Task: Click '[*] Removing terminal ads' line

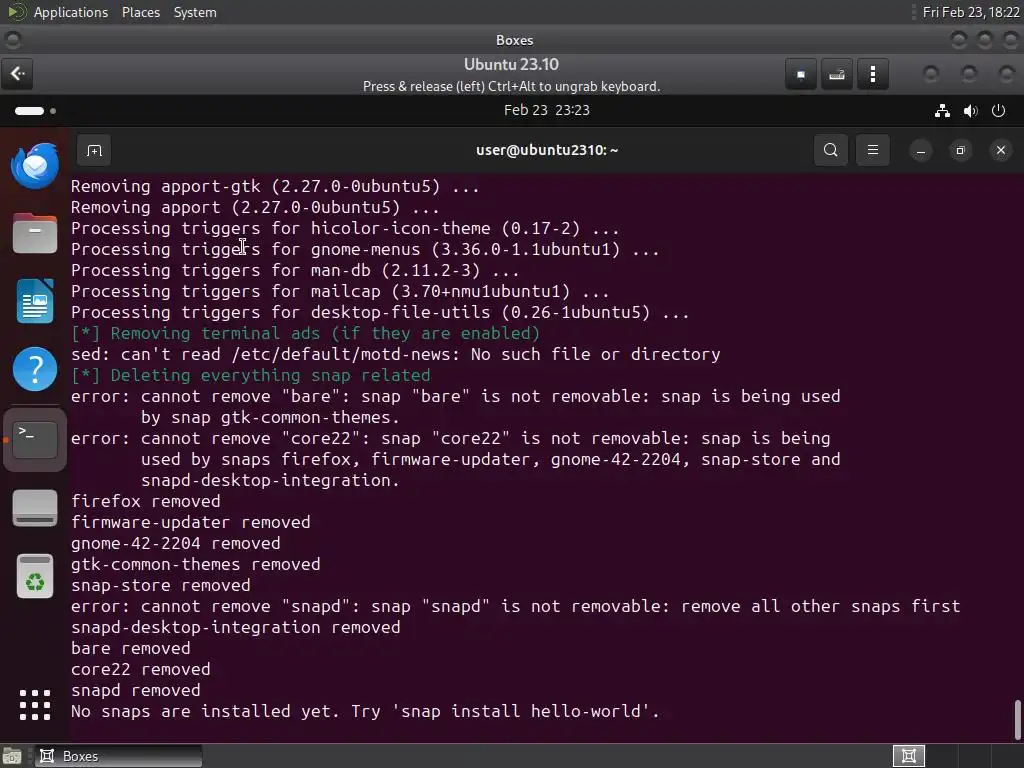Action: pos(306,334)
